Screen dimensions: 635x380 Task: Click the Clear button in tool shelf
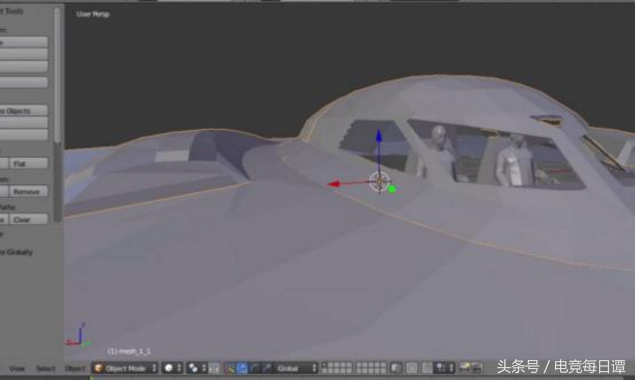pos(28,219)
